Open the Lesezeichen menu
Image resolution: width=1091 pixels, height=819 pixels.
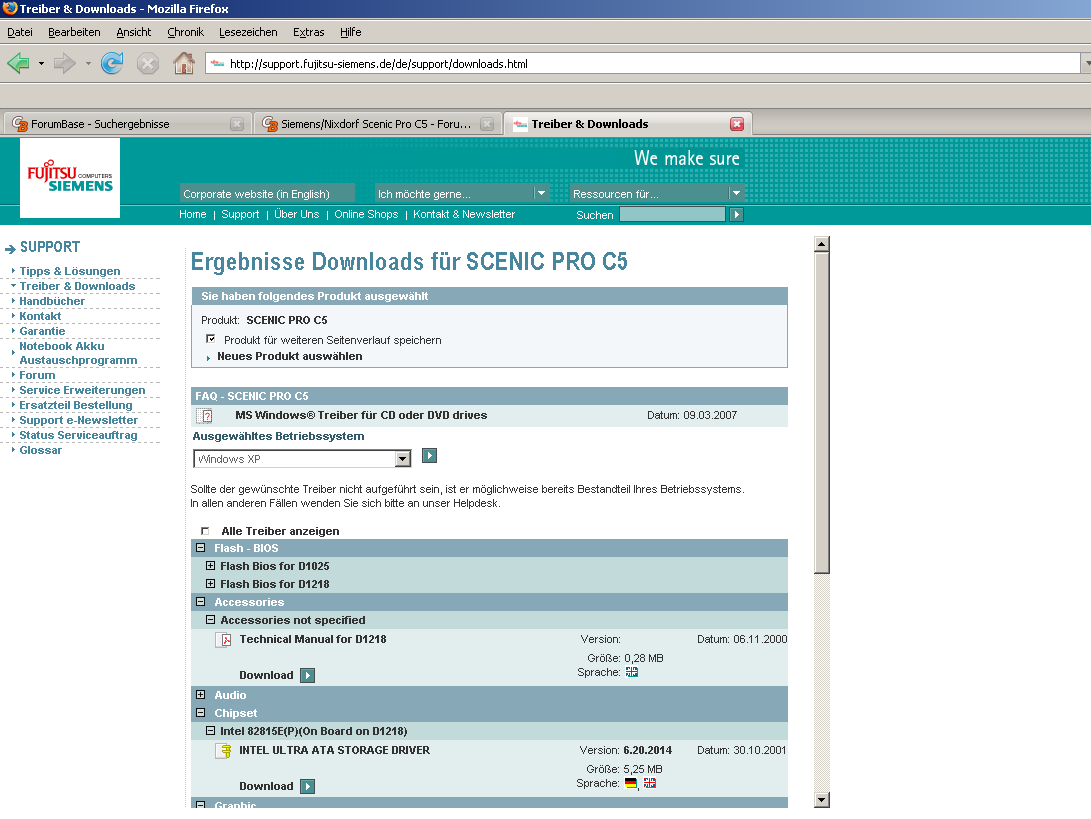(248, 32)
